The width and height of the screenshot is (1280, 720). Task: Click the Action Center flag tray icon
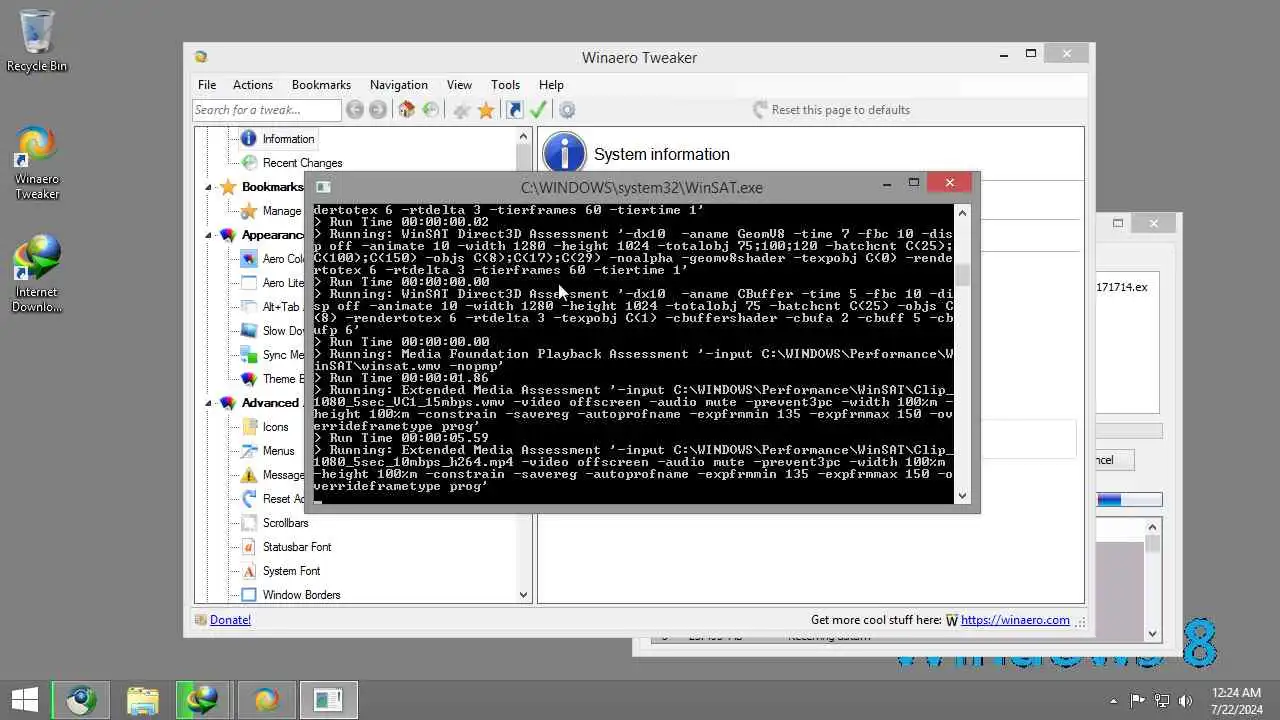[x=1138, y=701]
